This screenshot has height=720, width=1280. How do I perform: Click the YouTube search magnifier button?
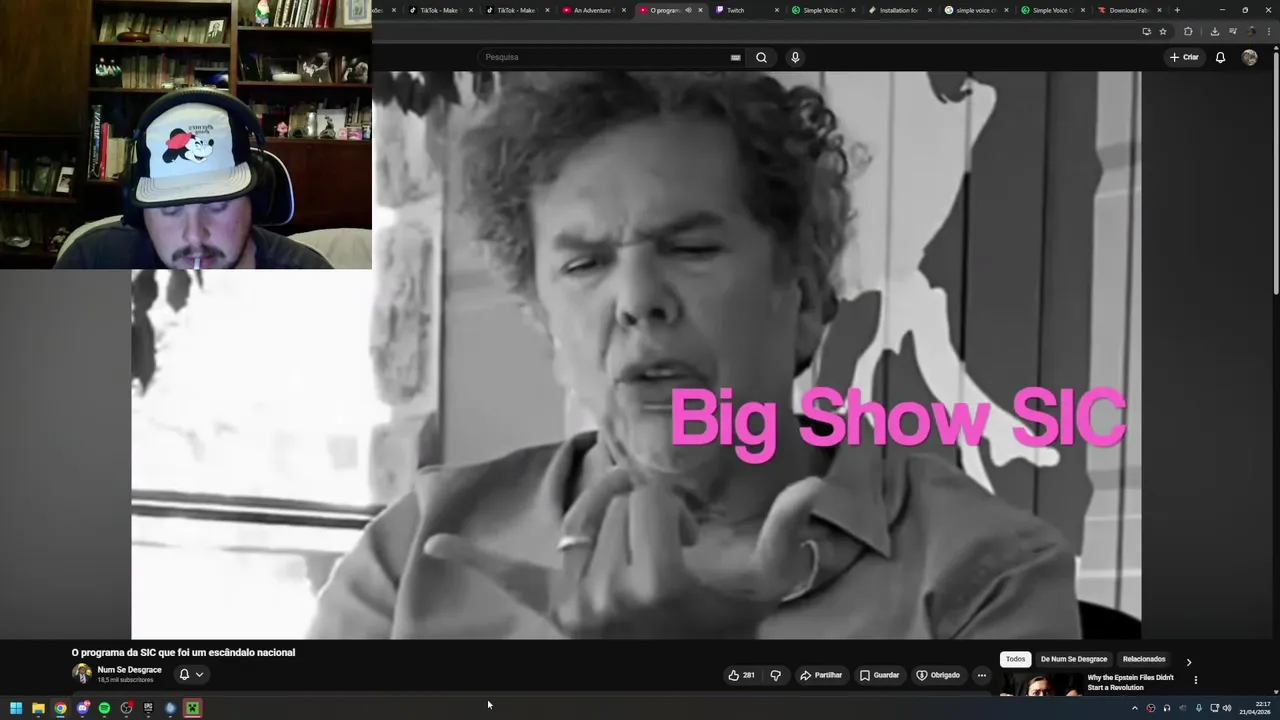761,57
